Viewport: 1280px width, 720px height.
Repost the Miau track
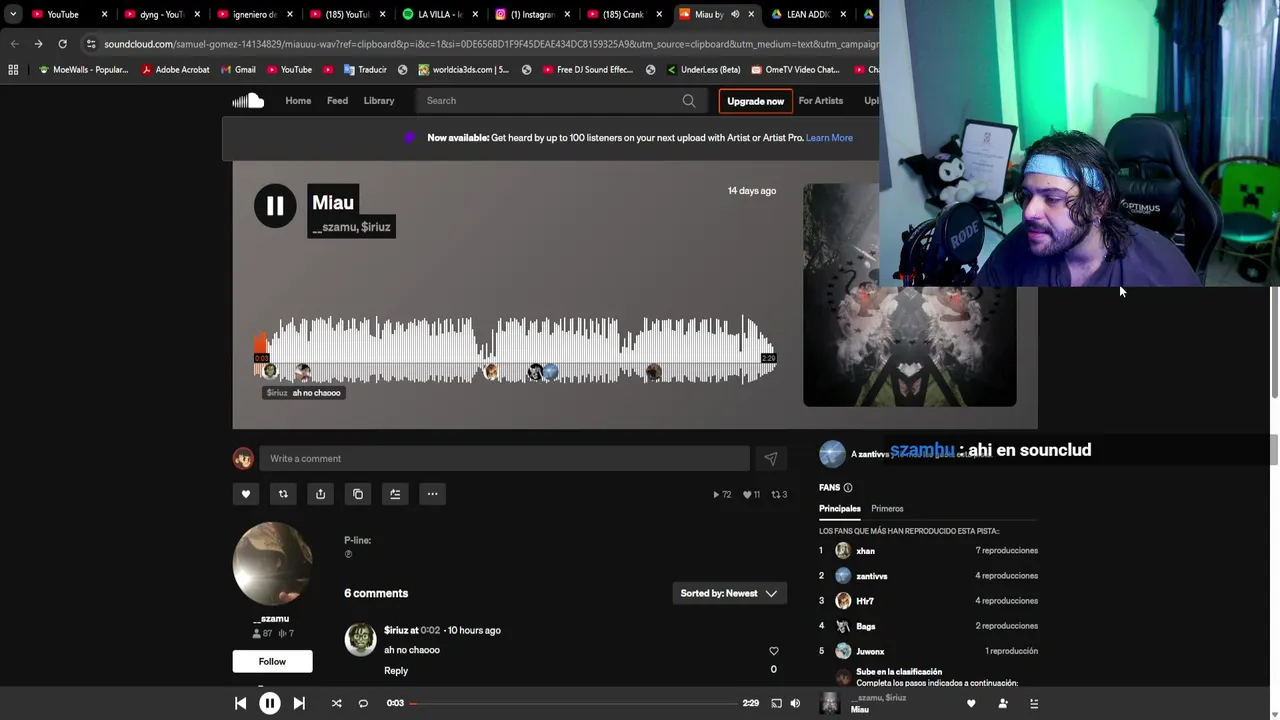point(283,494)
